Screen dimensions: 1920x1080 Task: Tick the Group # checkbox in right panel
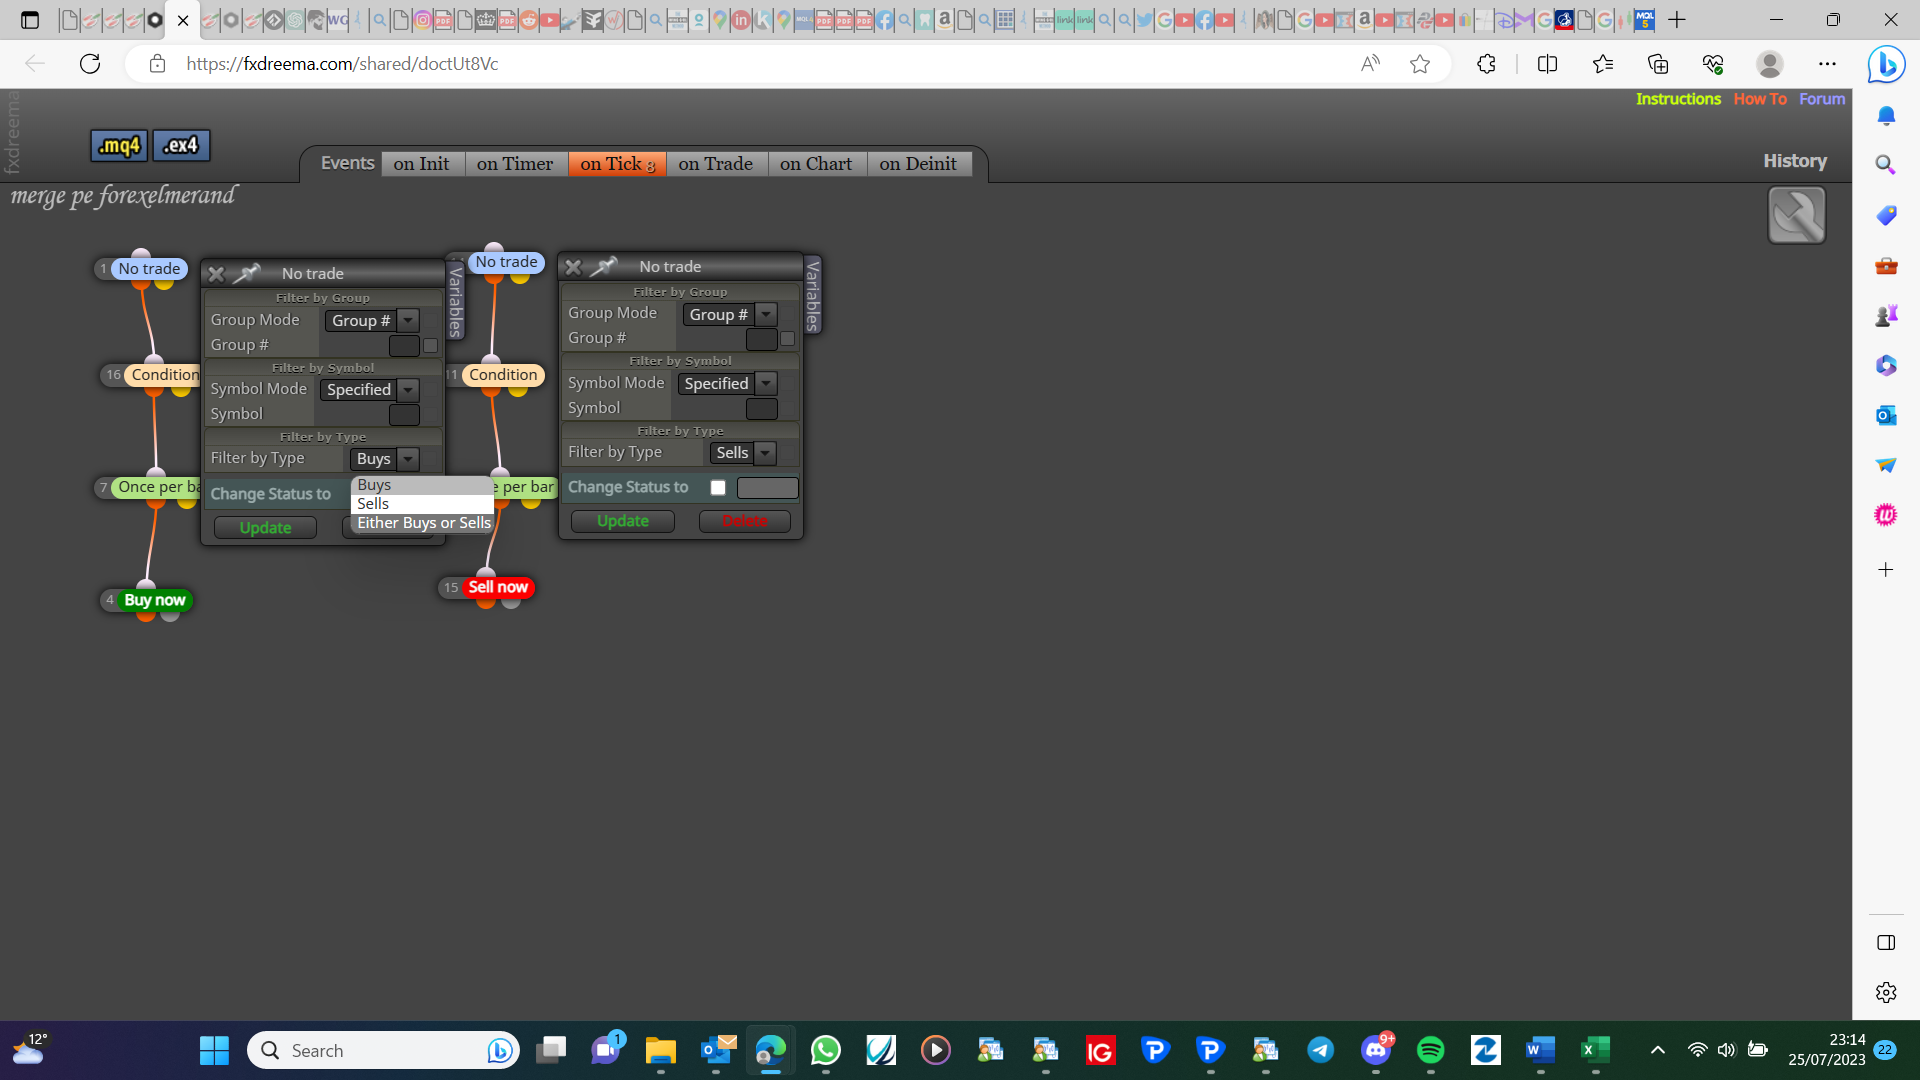787,339
